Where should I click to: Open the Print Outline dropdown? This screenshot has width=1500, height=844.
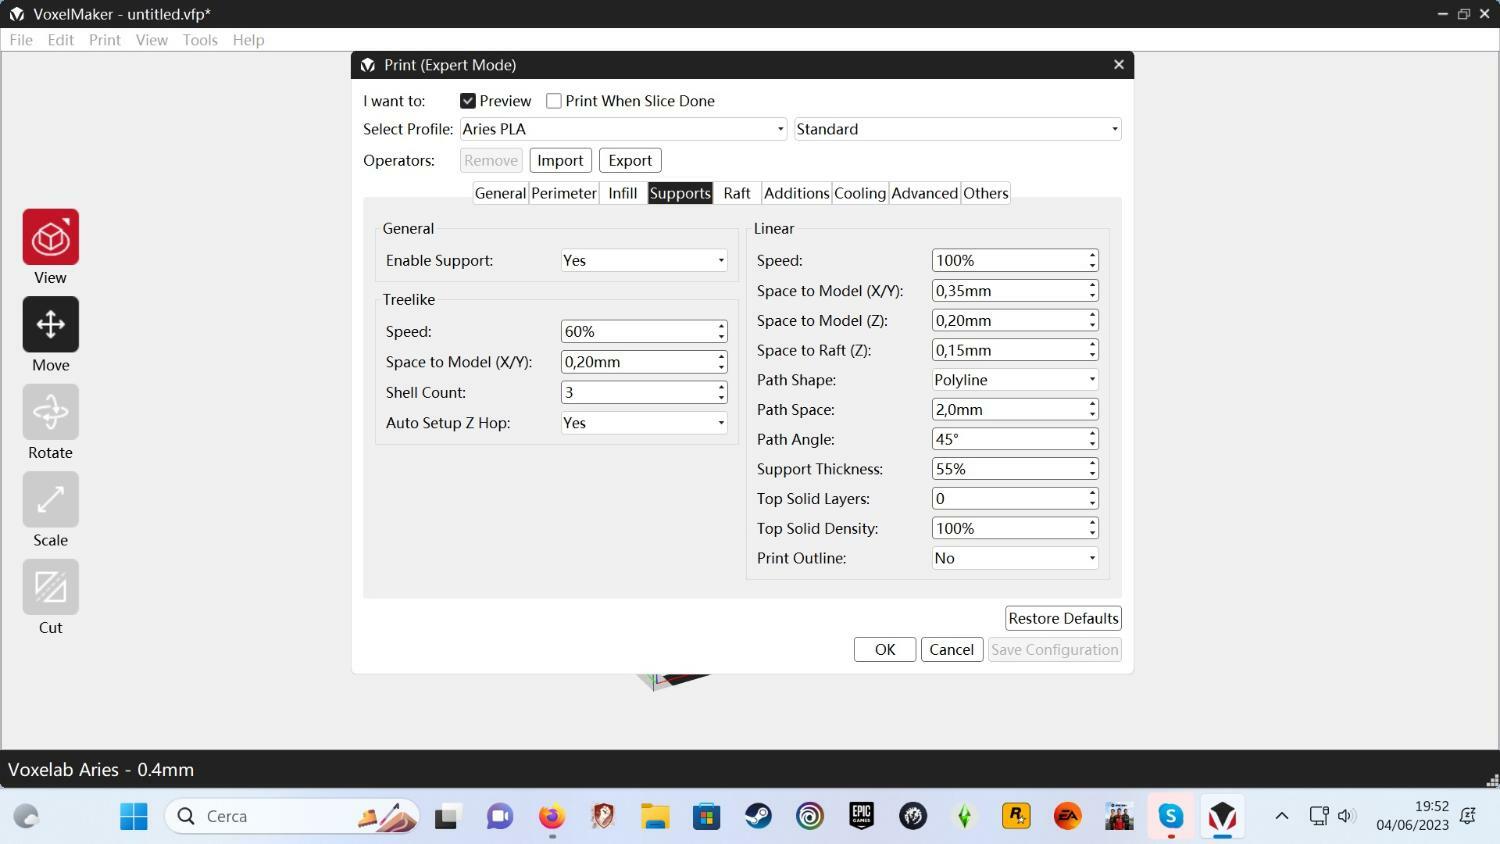1014,558
